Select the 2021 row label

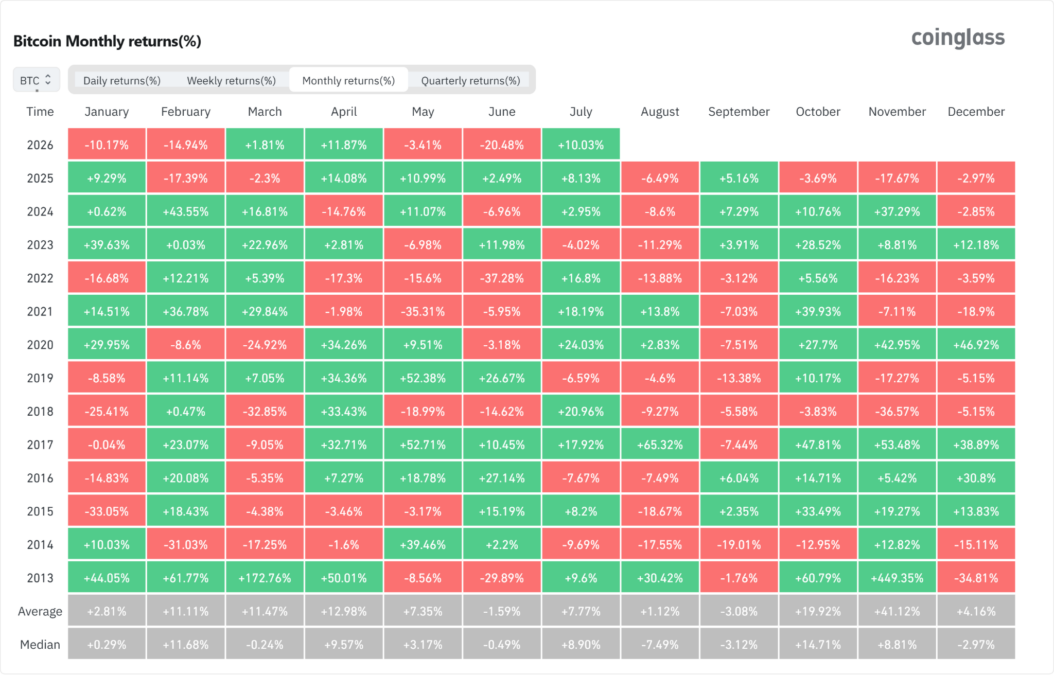(x=40, y=311)
